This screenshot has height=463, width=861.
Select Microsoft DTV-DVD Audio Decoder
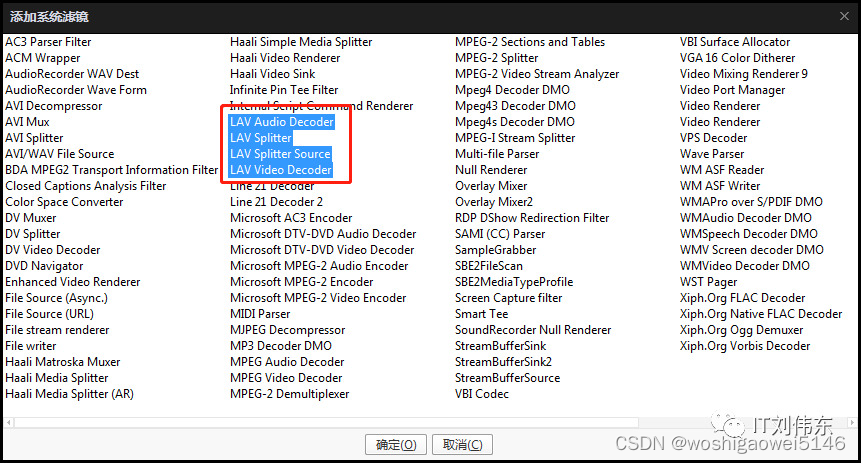323,234
